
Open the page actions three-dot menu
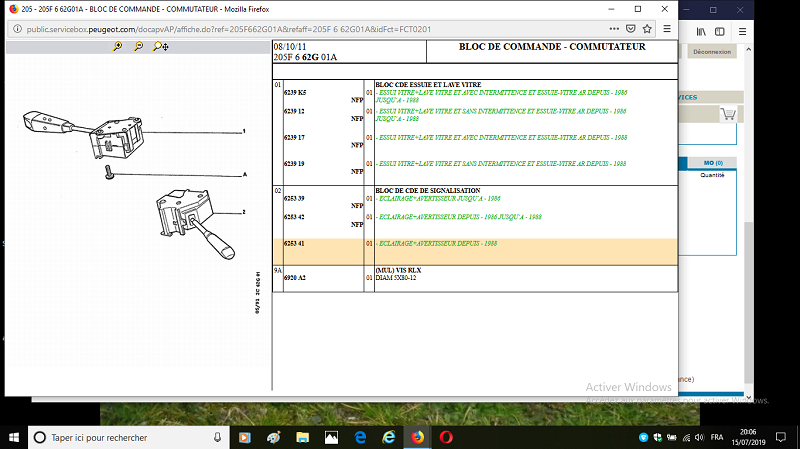coord(614,29)
